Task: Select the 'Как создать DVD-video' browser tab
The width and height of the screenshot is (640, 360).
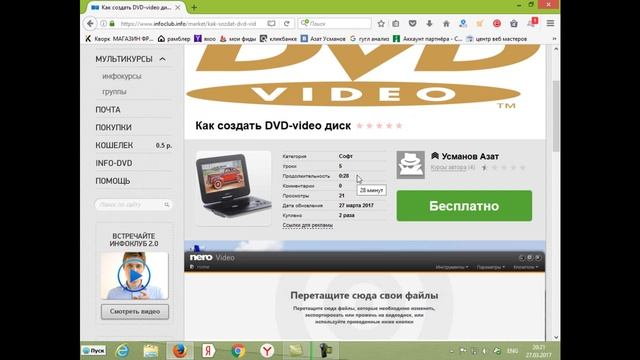Action: point(136,7)
